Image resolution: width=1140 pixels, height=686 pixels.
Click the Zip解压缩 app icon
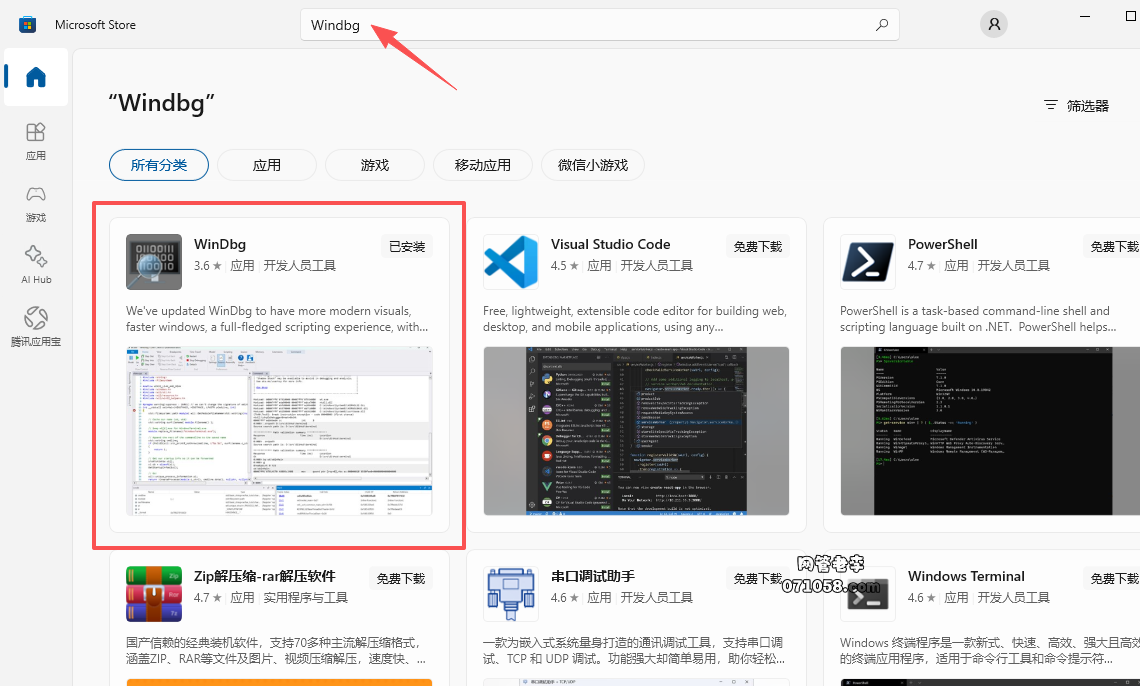(x=154, y=594)
